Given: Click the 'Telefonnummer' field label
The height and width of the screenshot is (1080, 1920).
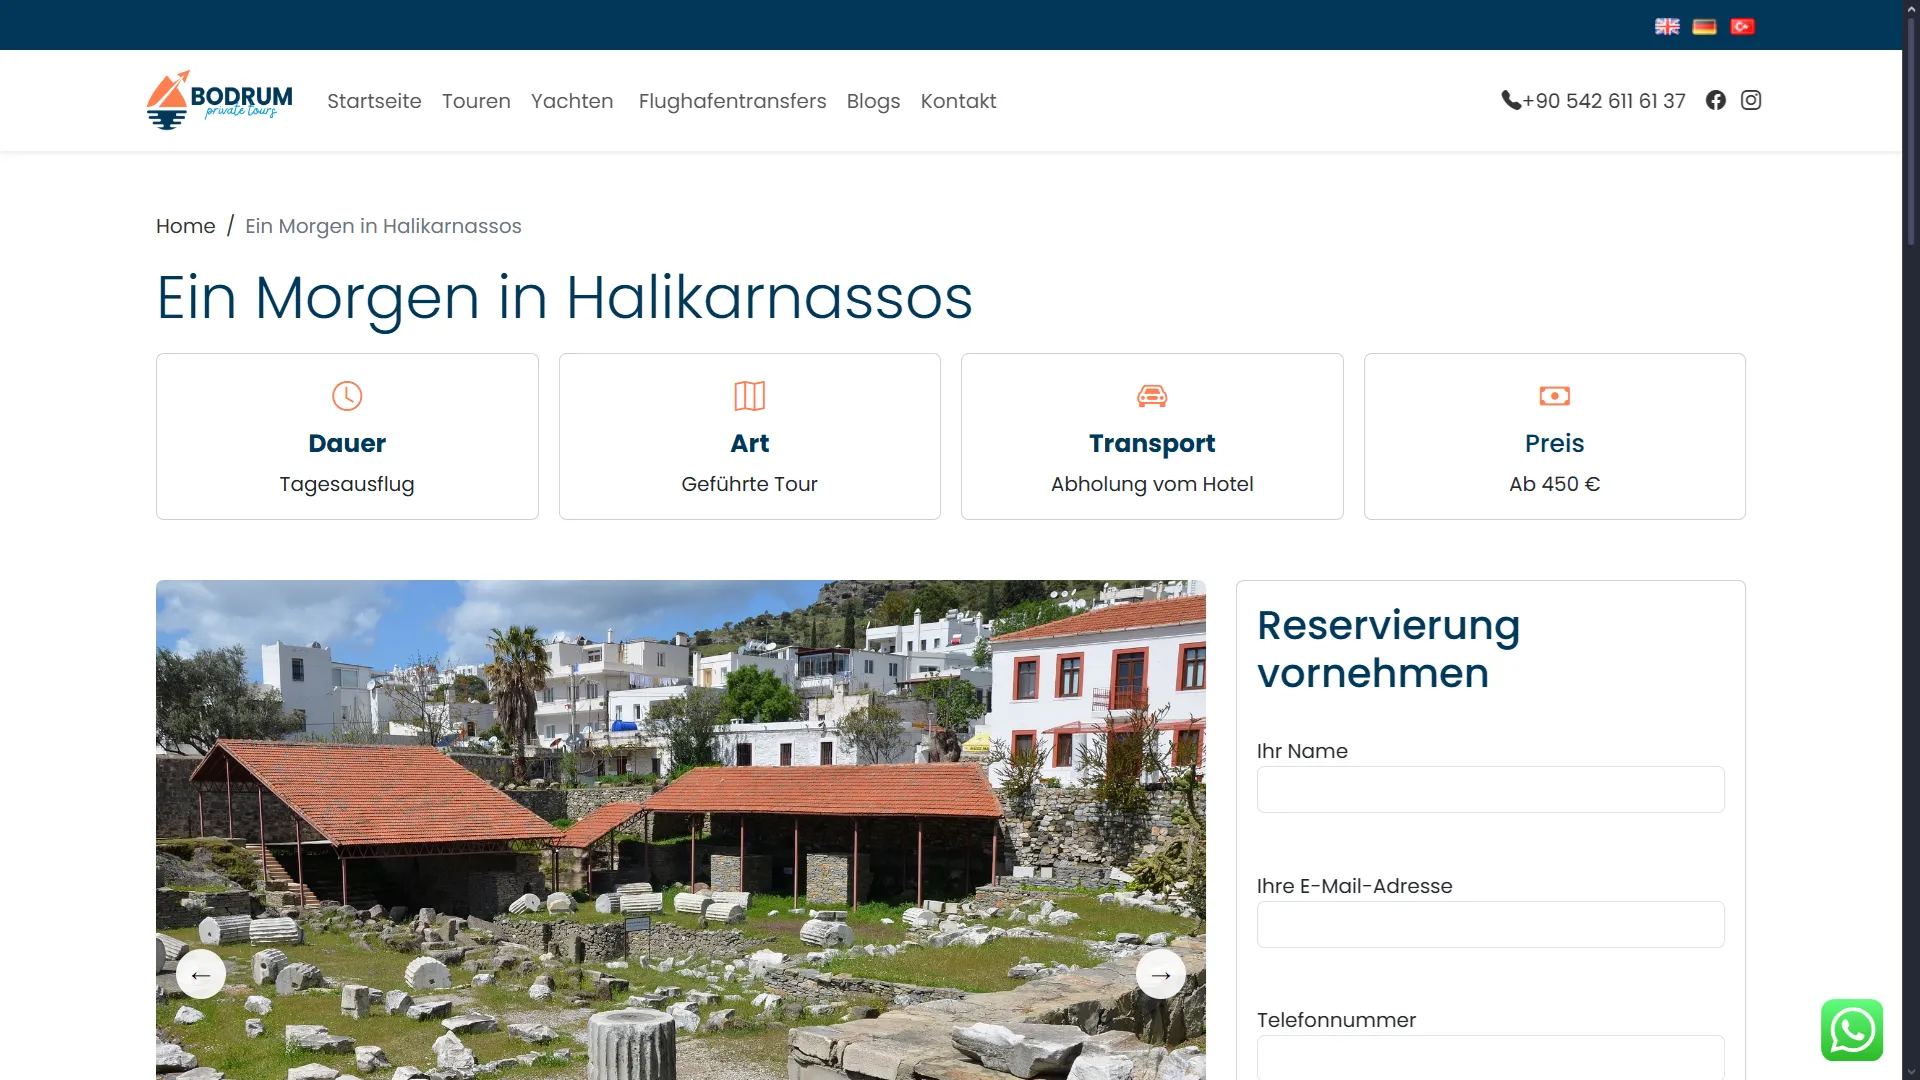Looking at the screenshot, I should click(1336, 1020).
